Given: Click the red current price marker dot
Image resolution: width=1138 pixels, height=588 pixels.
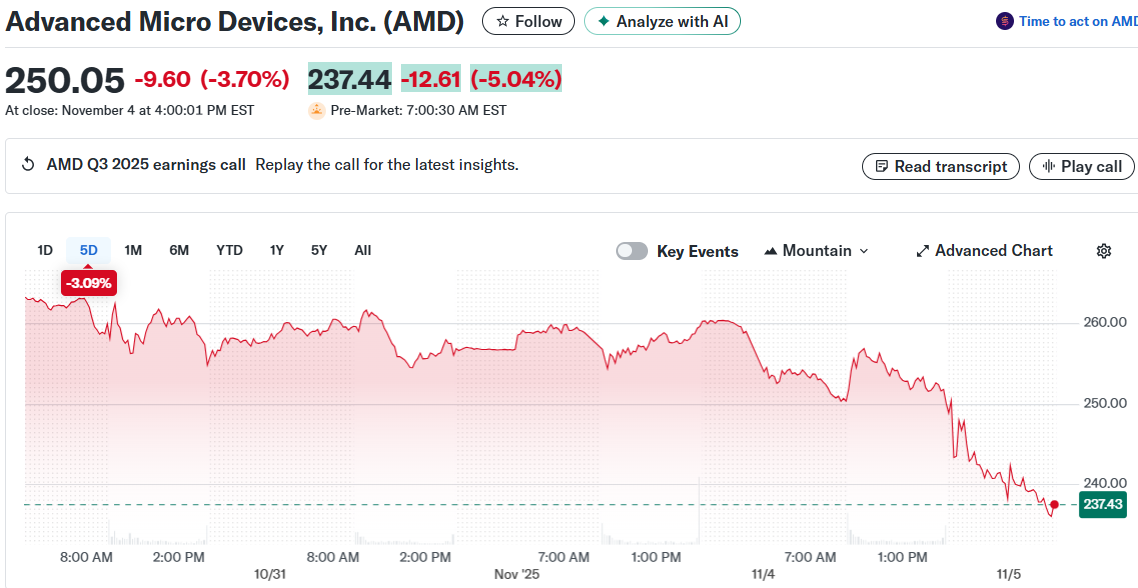Looking at the screenshot, I should [1054, 504].
